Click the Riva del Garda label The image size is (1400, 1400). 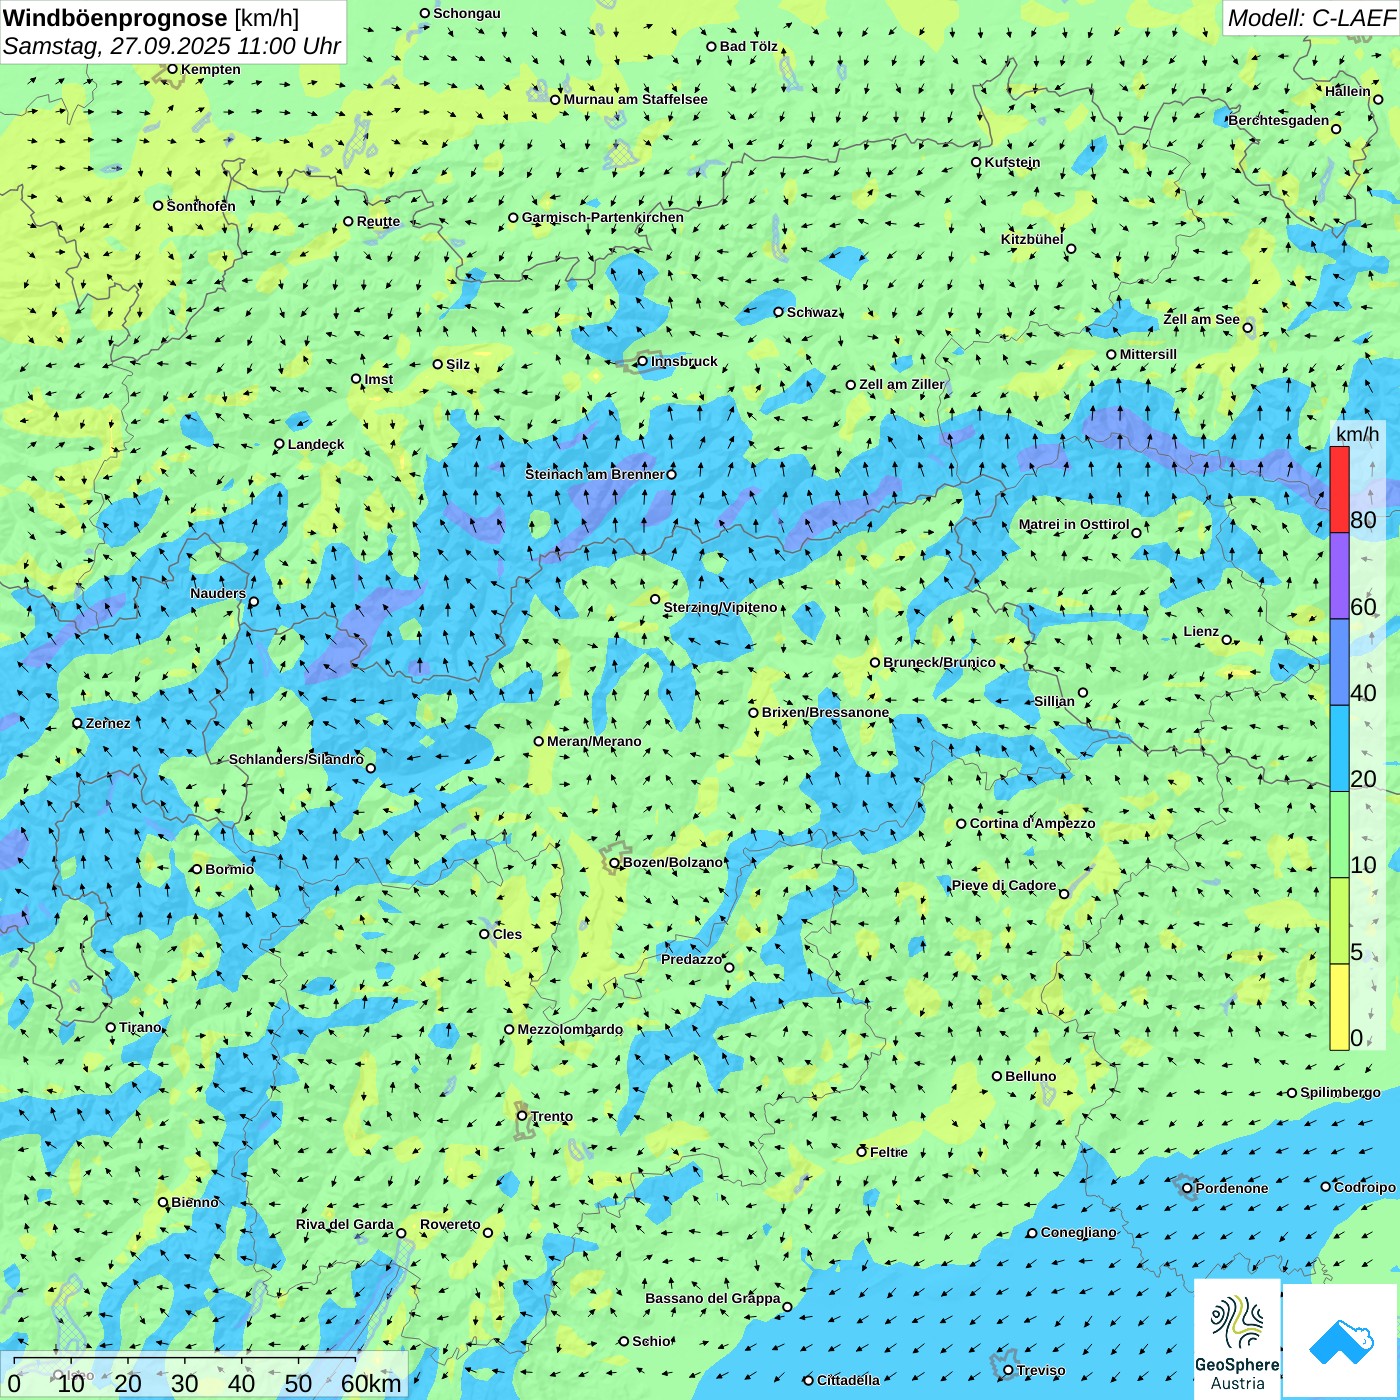pyautogui.click(x=345, y=1224)
